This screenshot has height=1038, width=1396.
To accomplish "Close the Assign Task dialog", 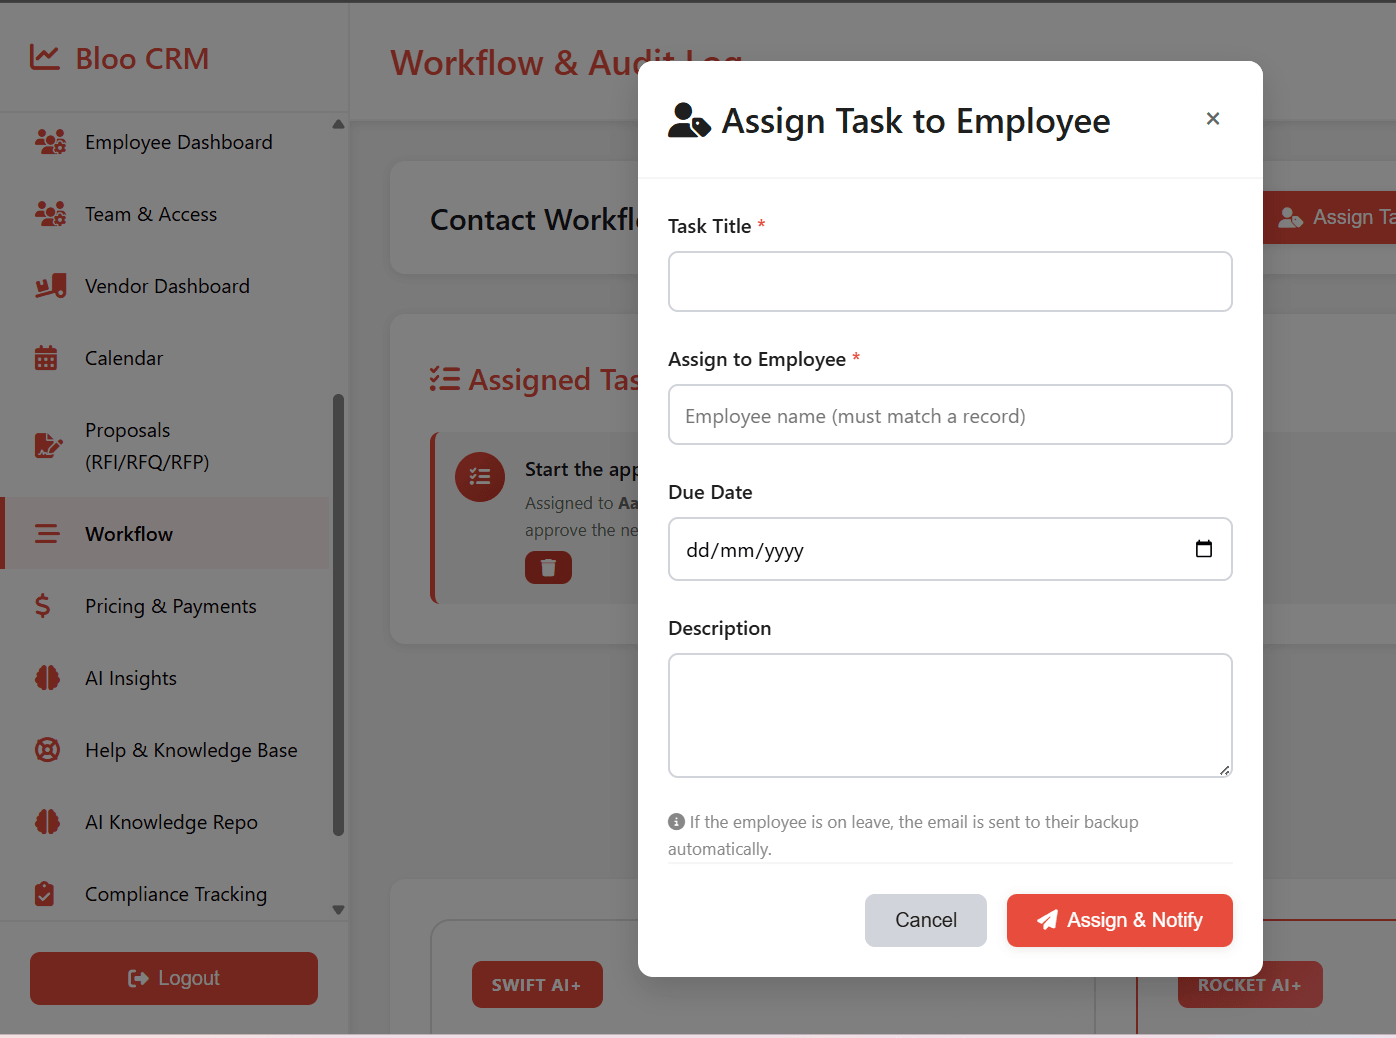I will tap(1213, 119).
